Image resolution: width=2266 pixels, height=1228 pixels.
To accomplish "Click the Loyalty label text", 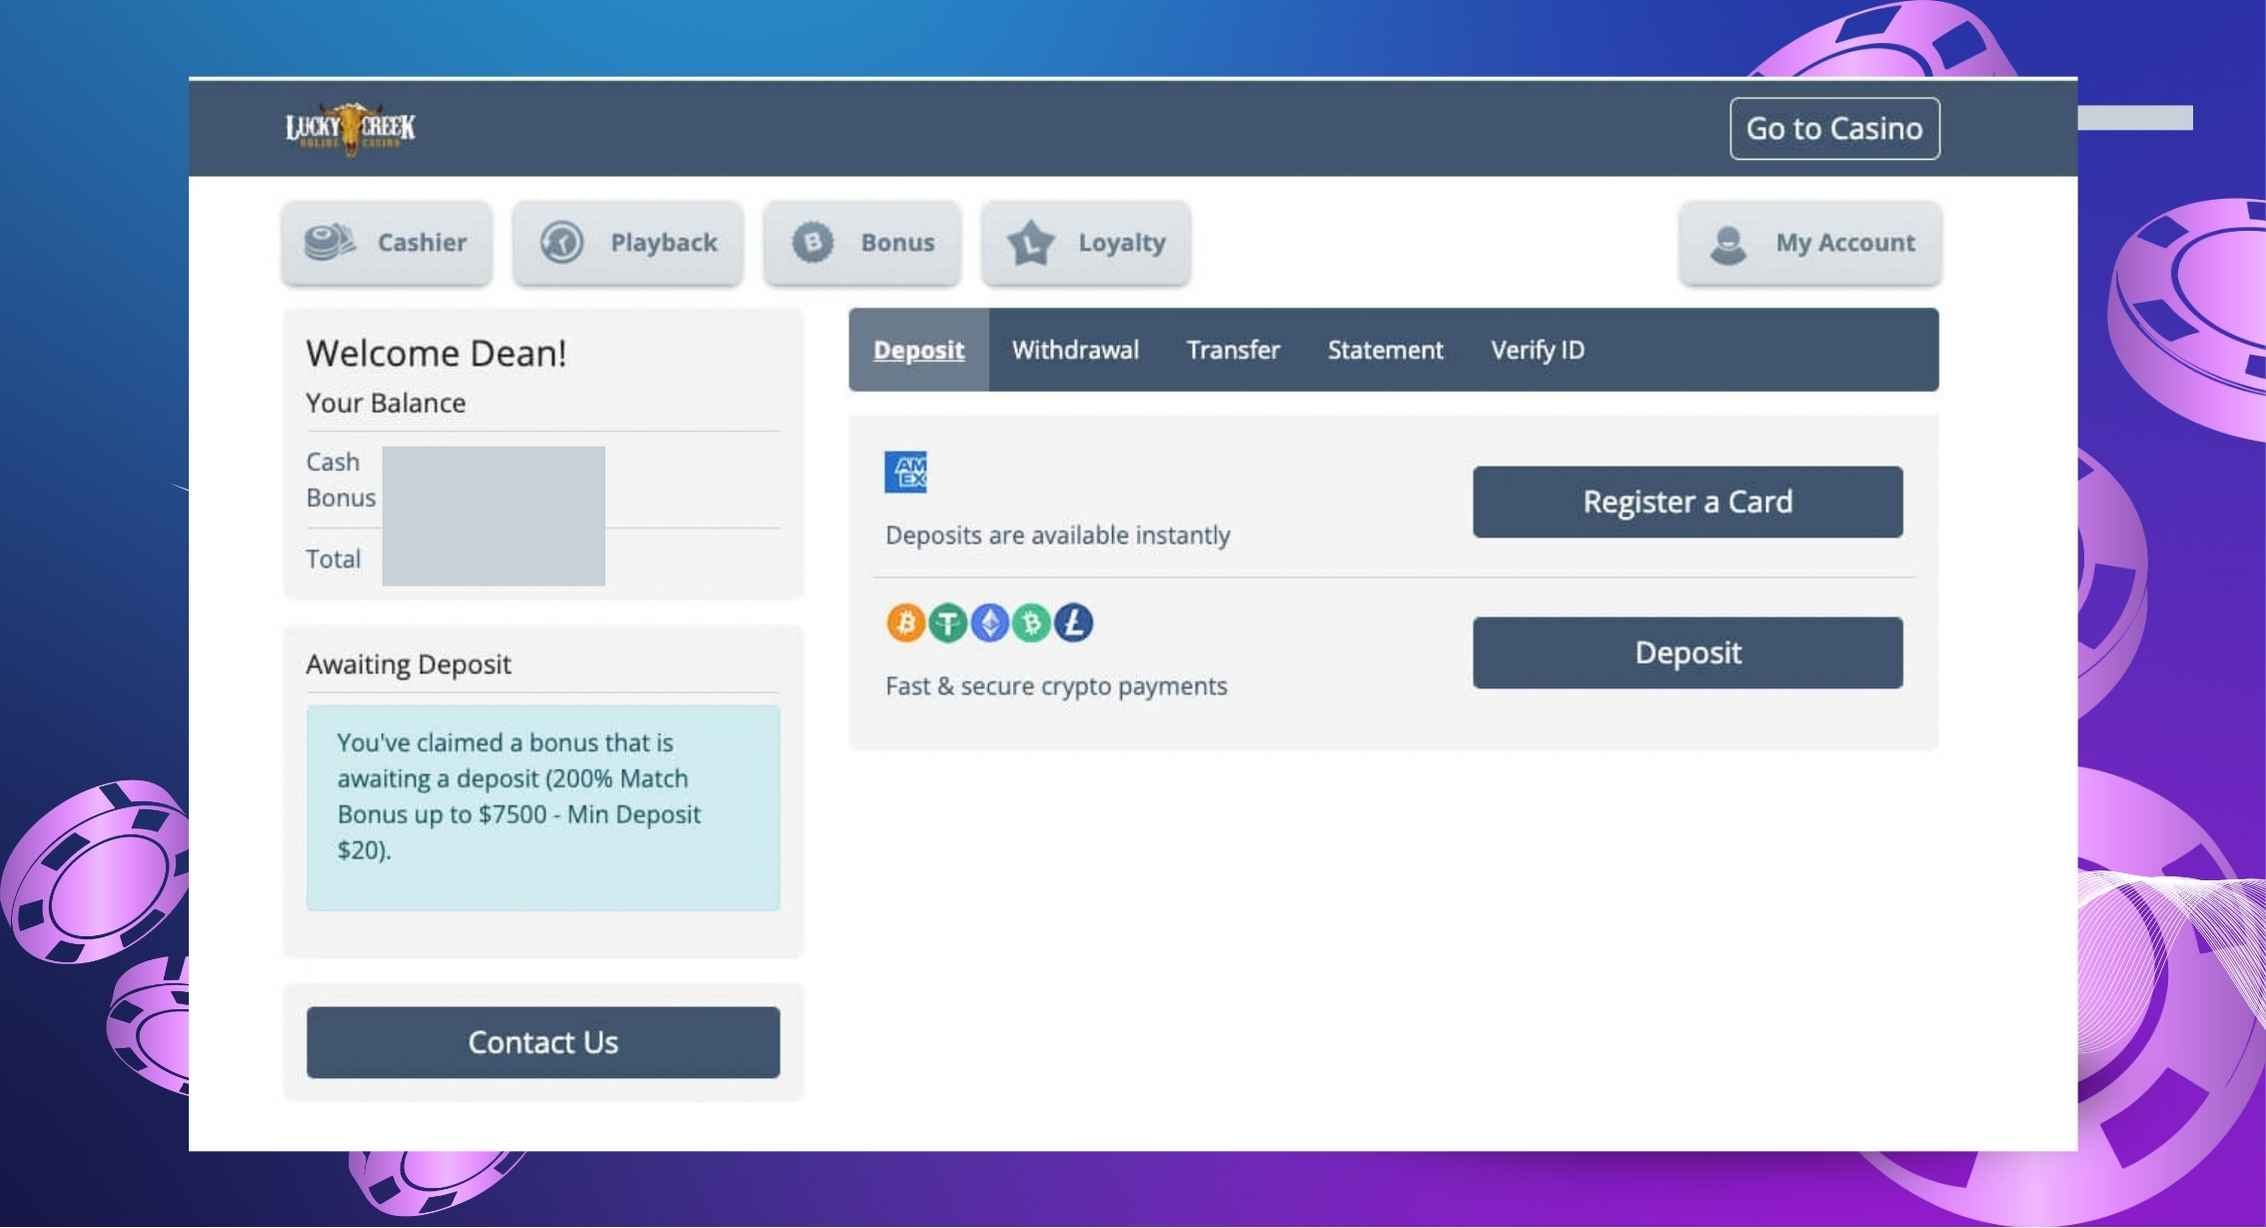I will pos(1122,243).
